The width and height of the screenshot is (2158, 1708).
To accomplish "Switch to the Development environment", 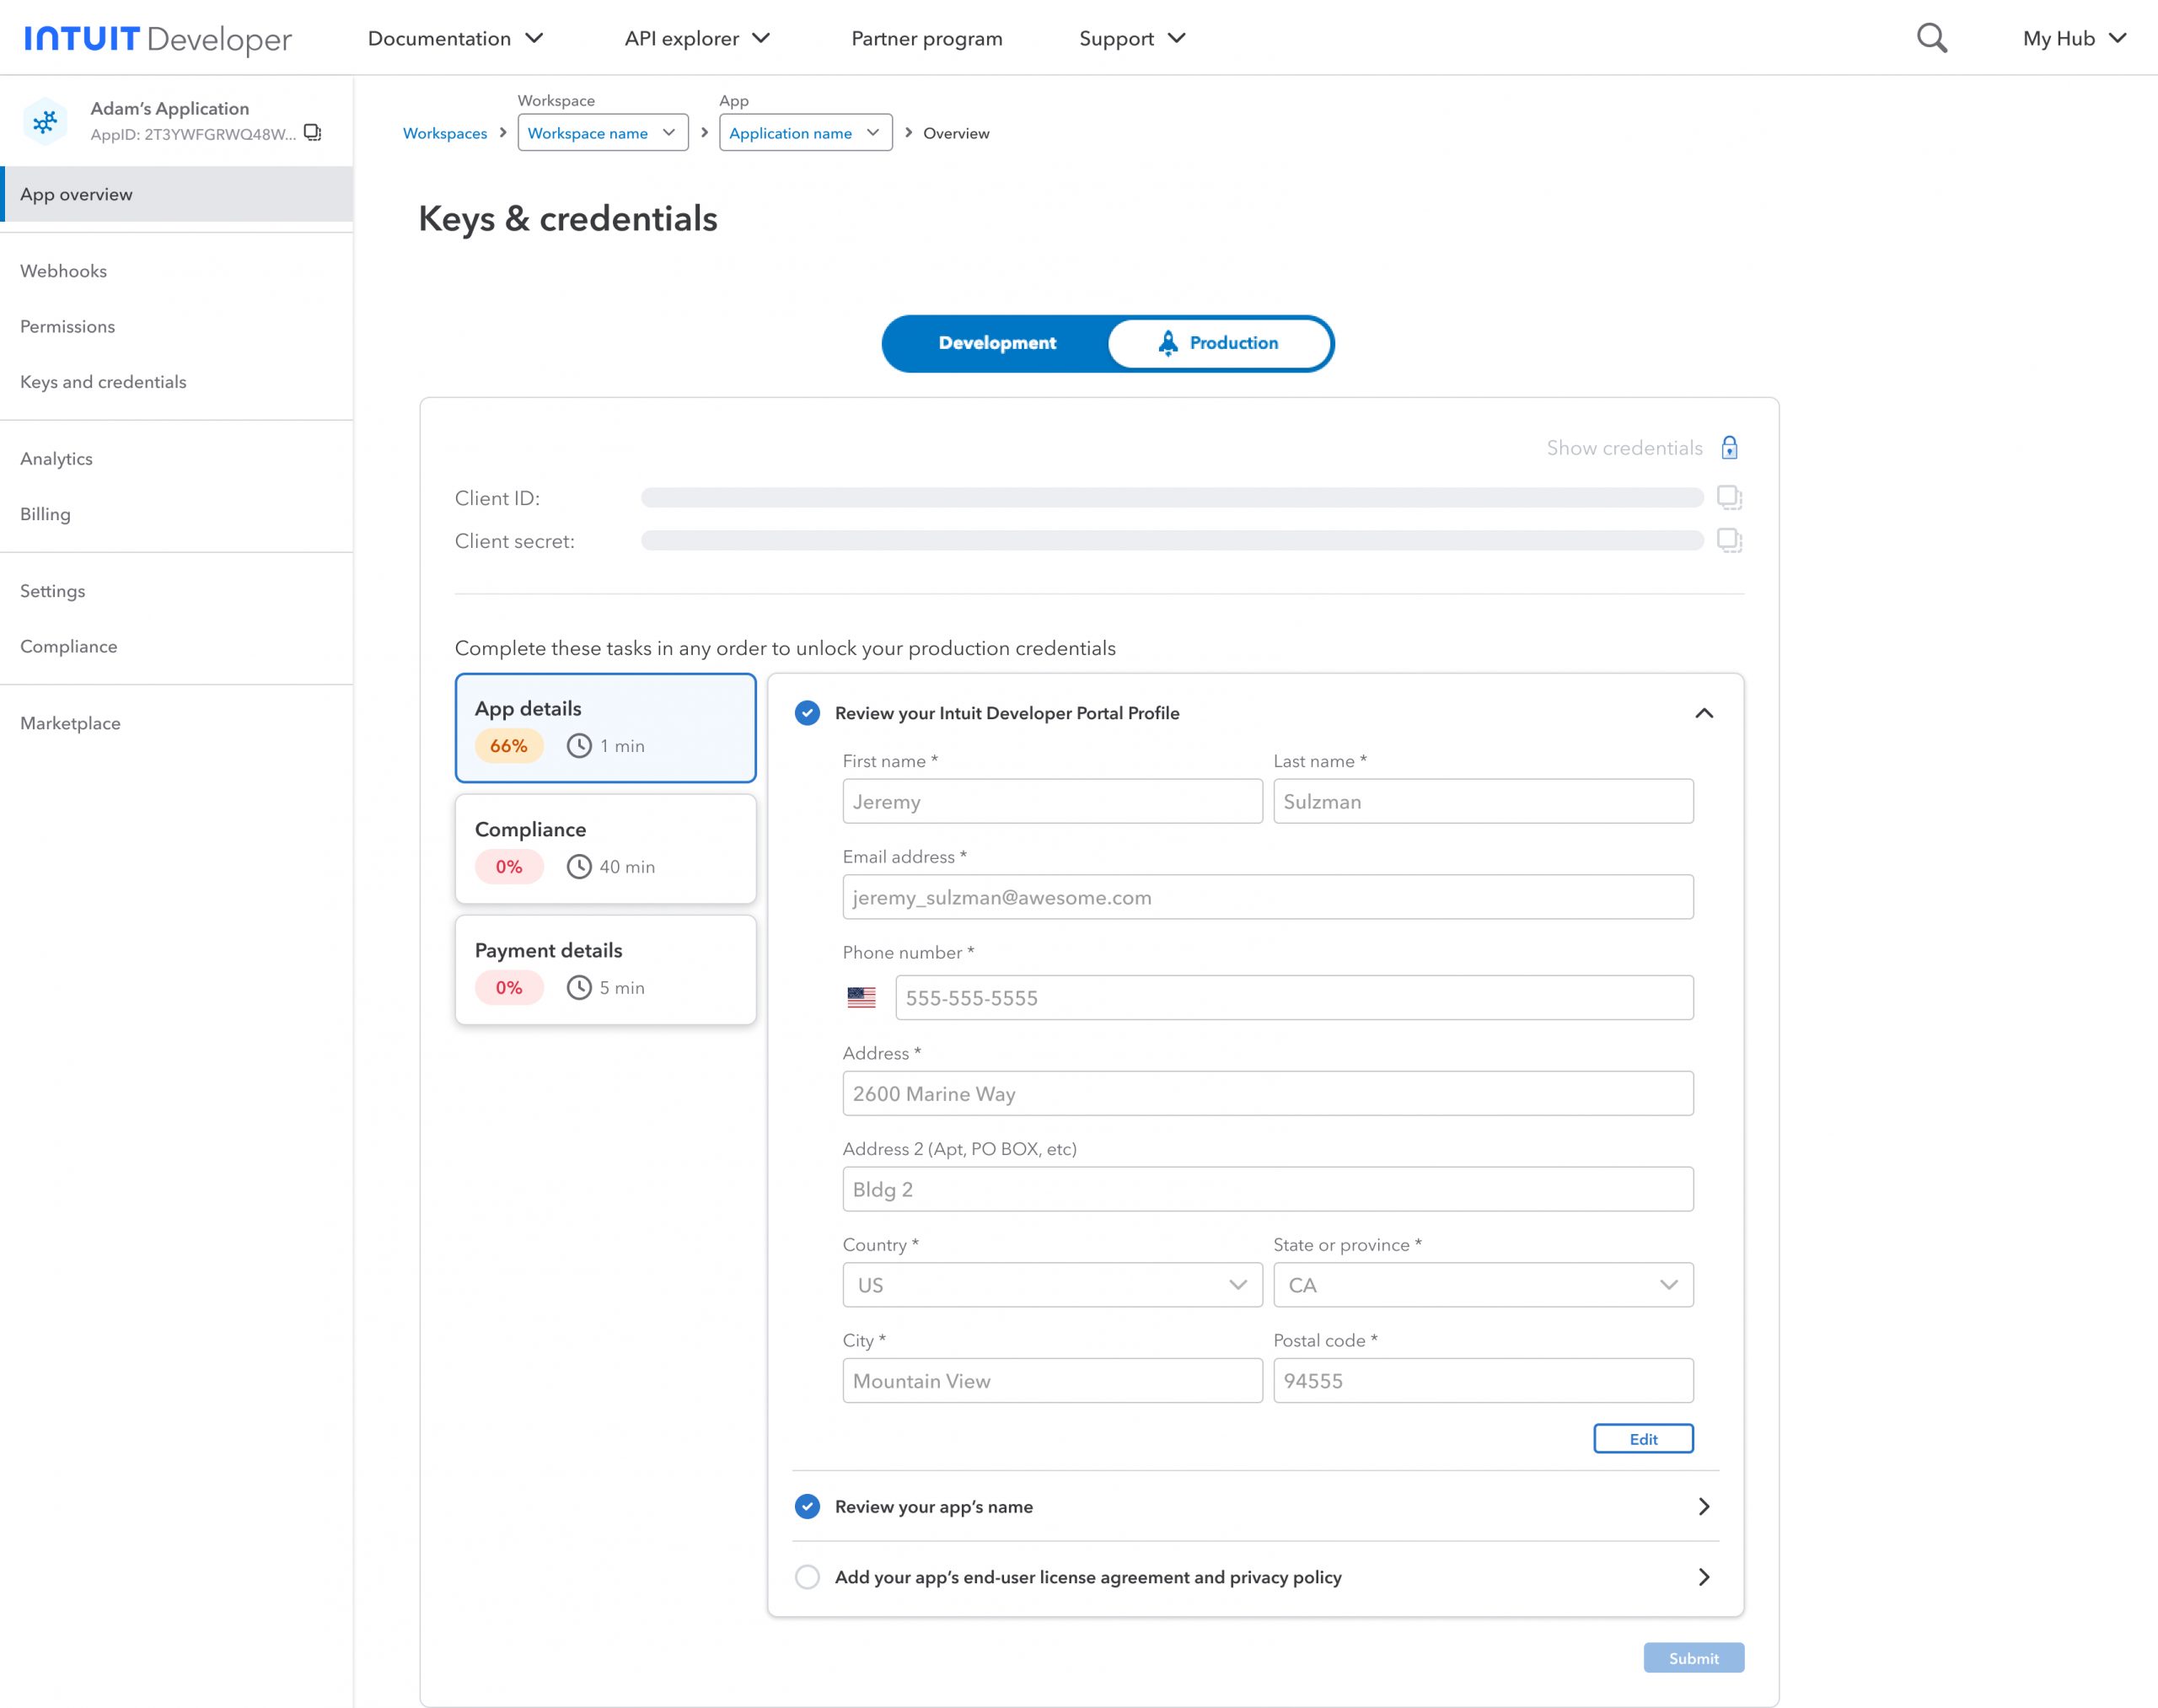I will point(996,343).
